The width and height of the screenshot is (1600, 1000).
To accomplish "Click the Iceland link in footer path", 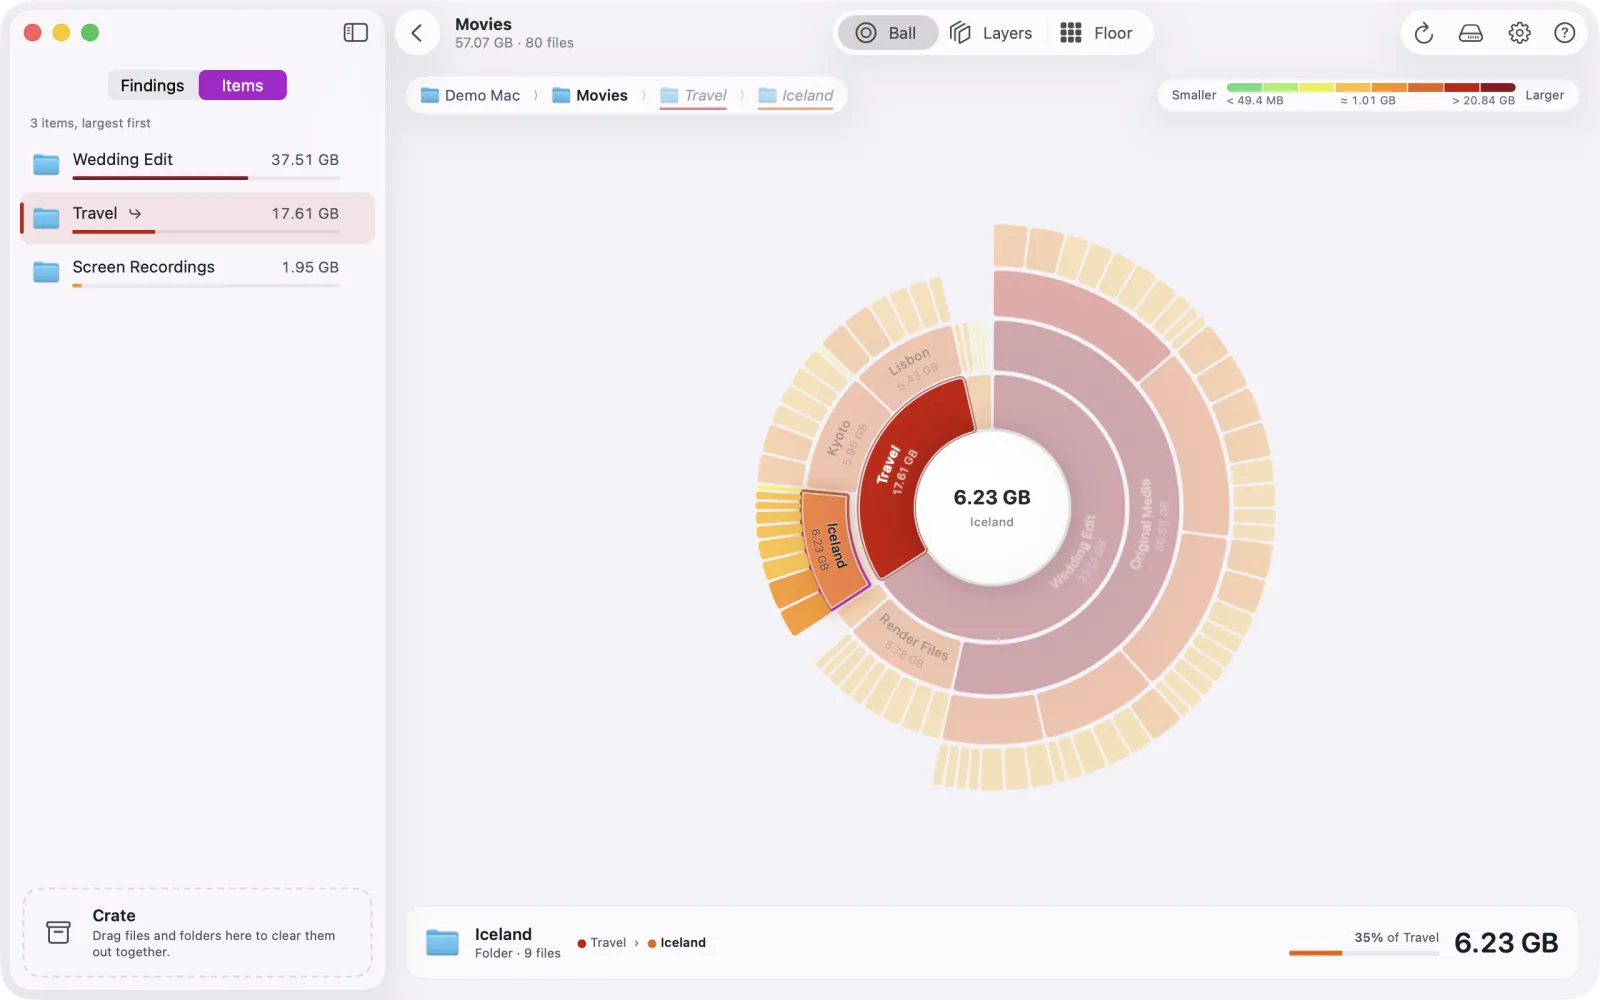I will [676, 942].
